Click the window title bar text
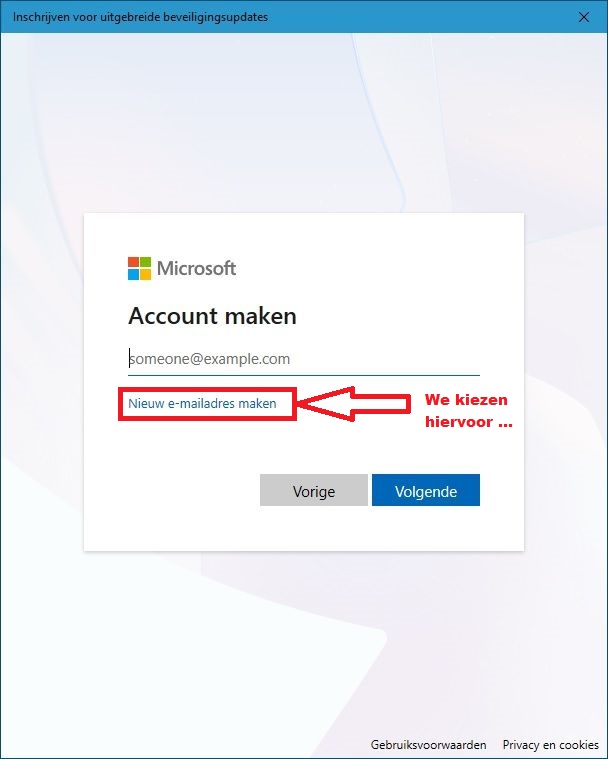 140,17
